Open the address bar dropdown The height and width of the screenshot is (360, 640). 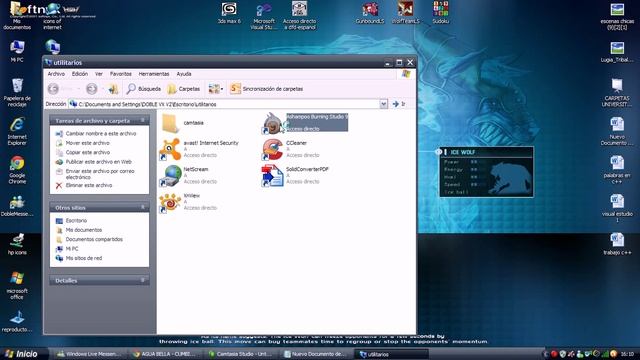pos(383,104)
